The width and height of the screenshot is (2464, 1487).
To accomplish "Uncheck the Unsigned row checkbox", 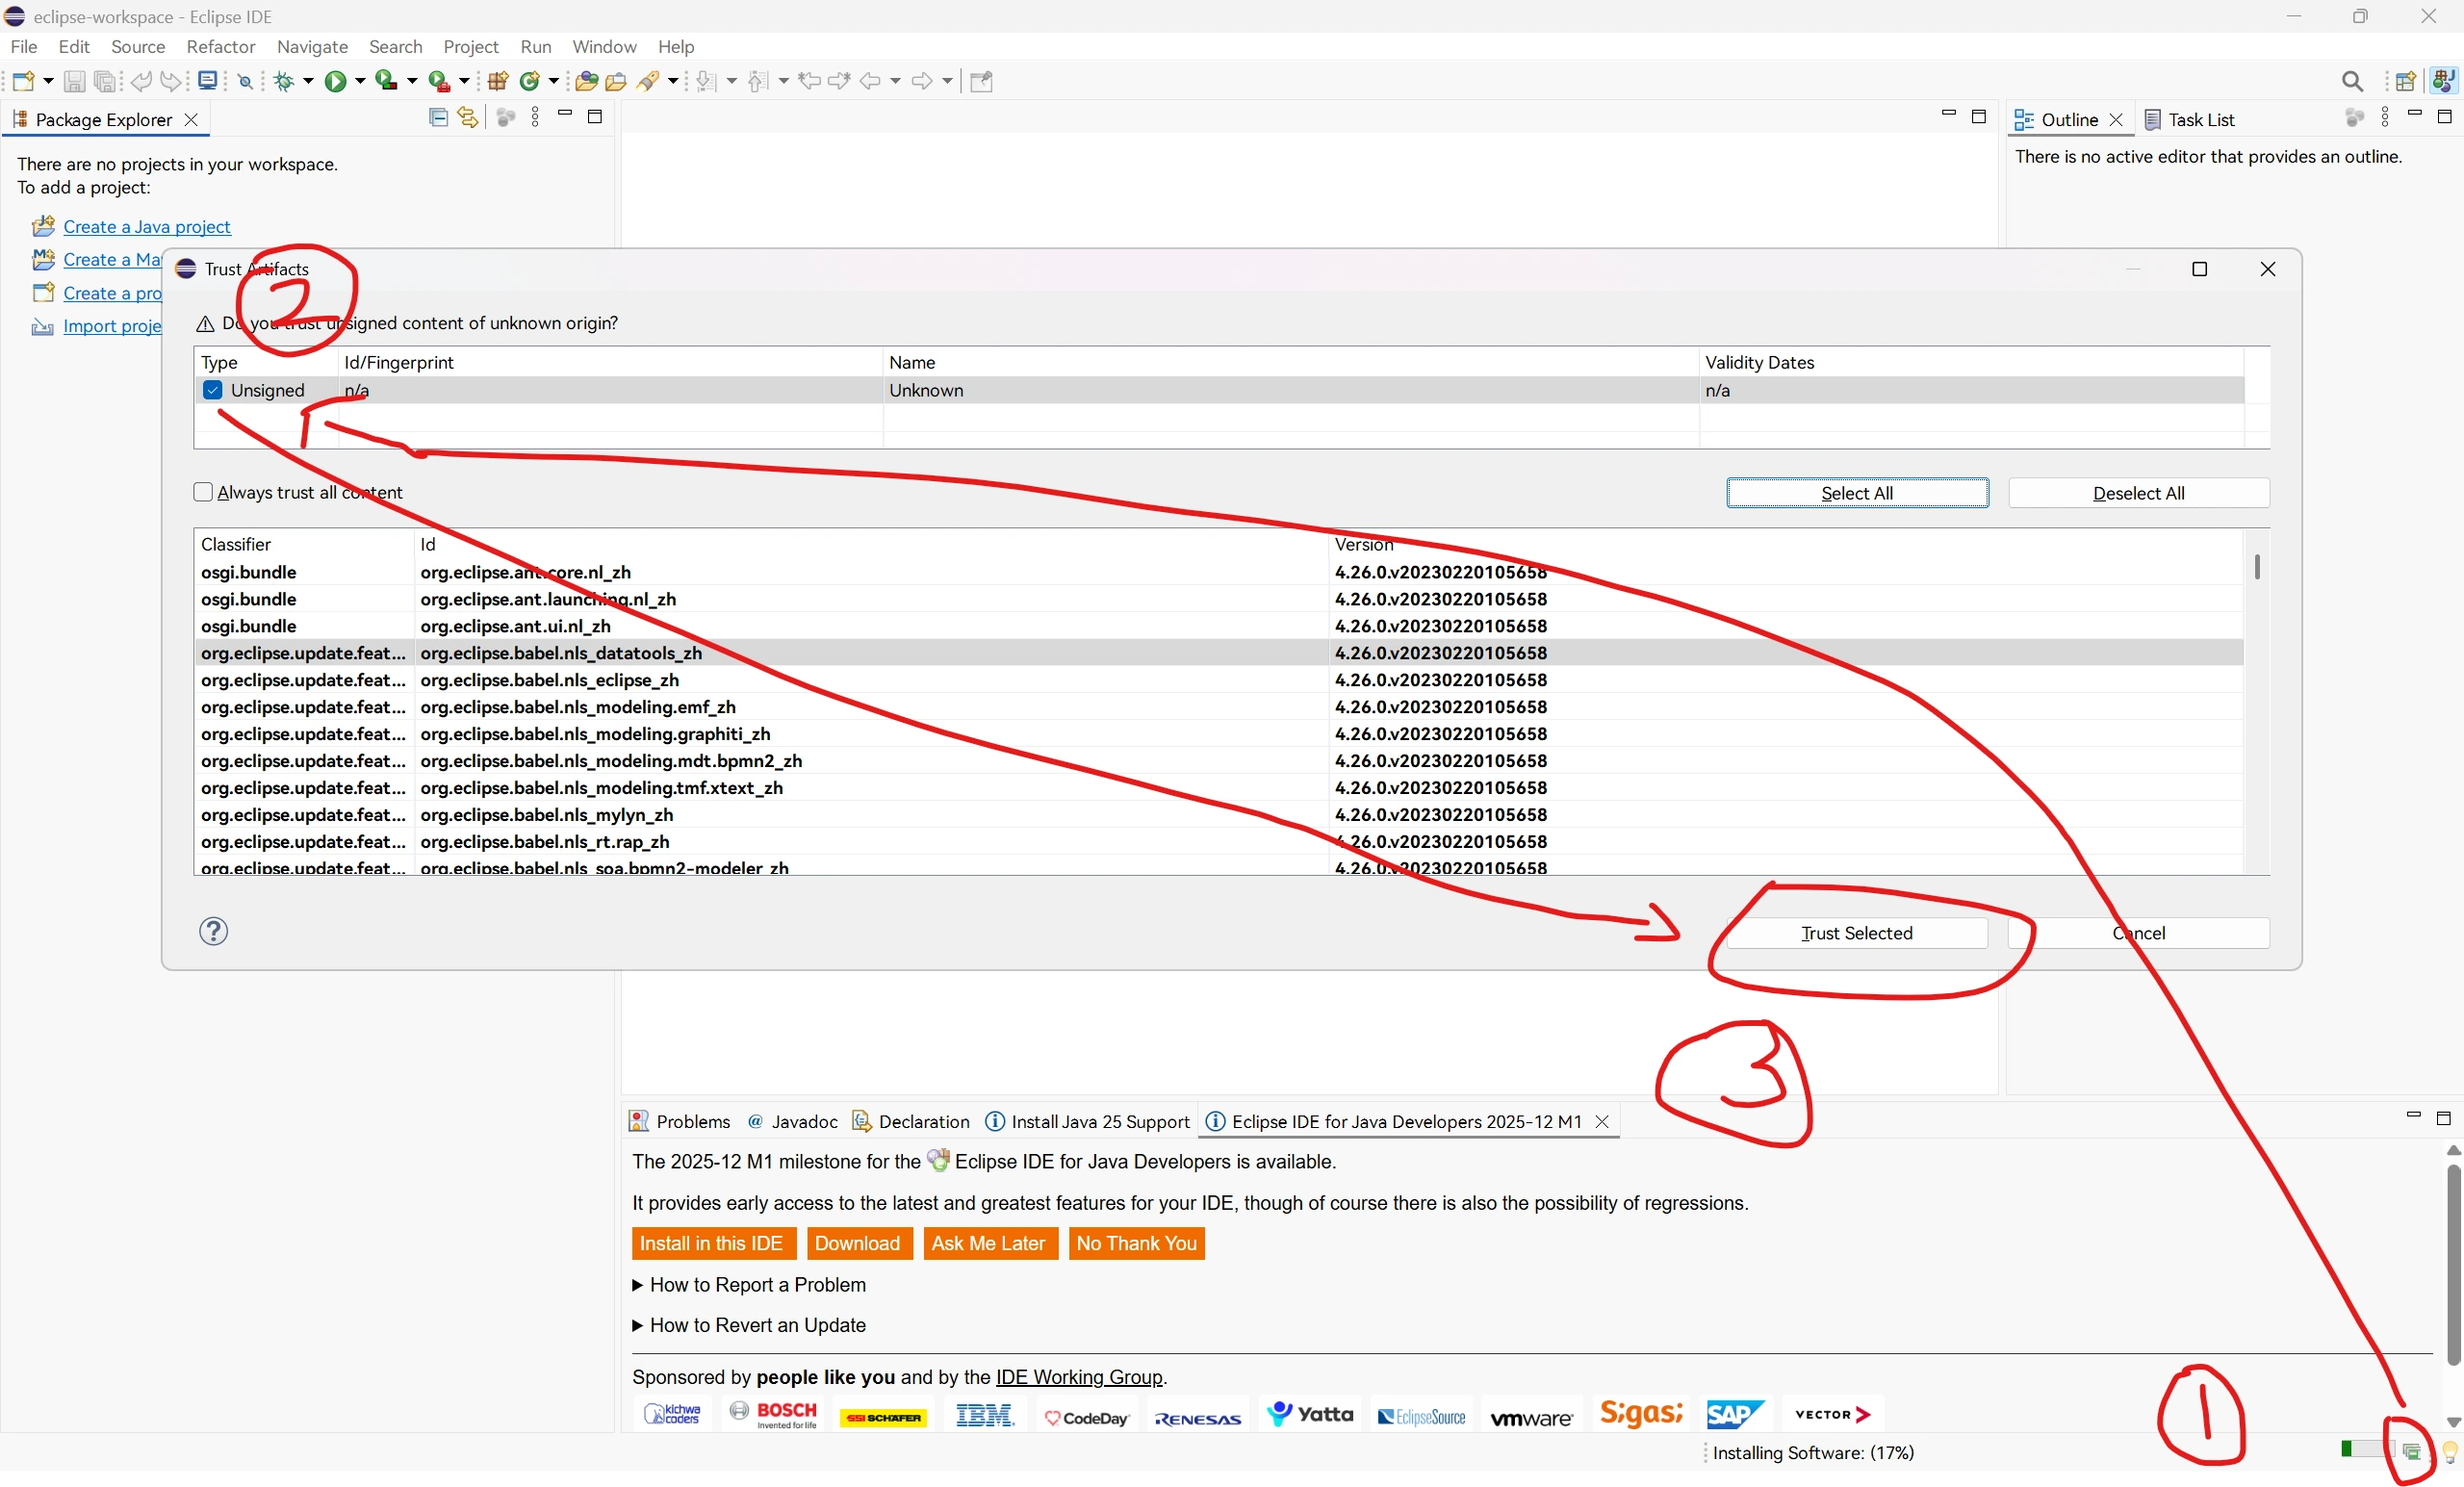I will tap(212, 390).
